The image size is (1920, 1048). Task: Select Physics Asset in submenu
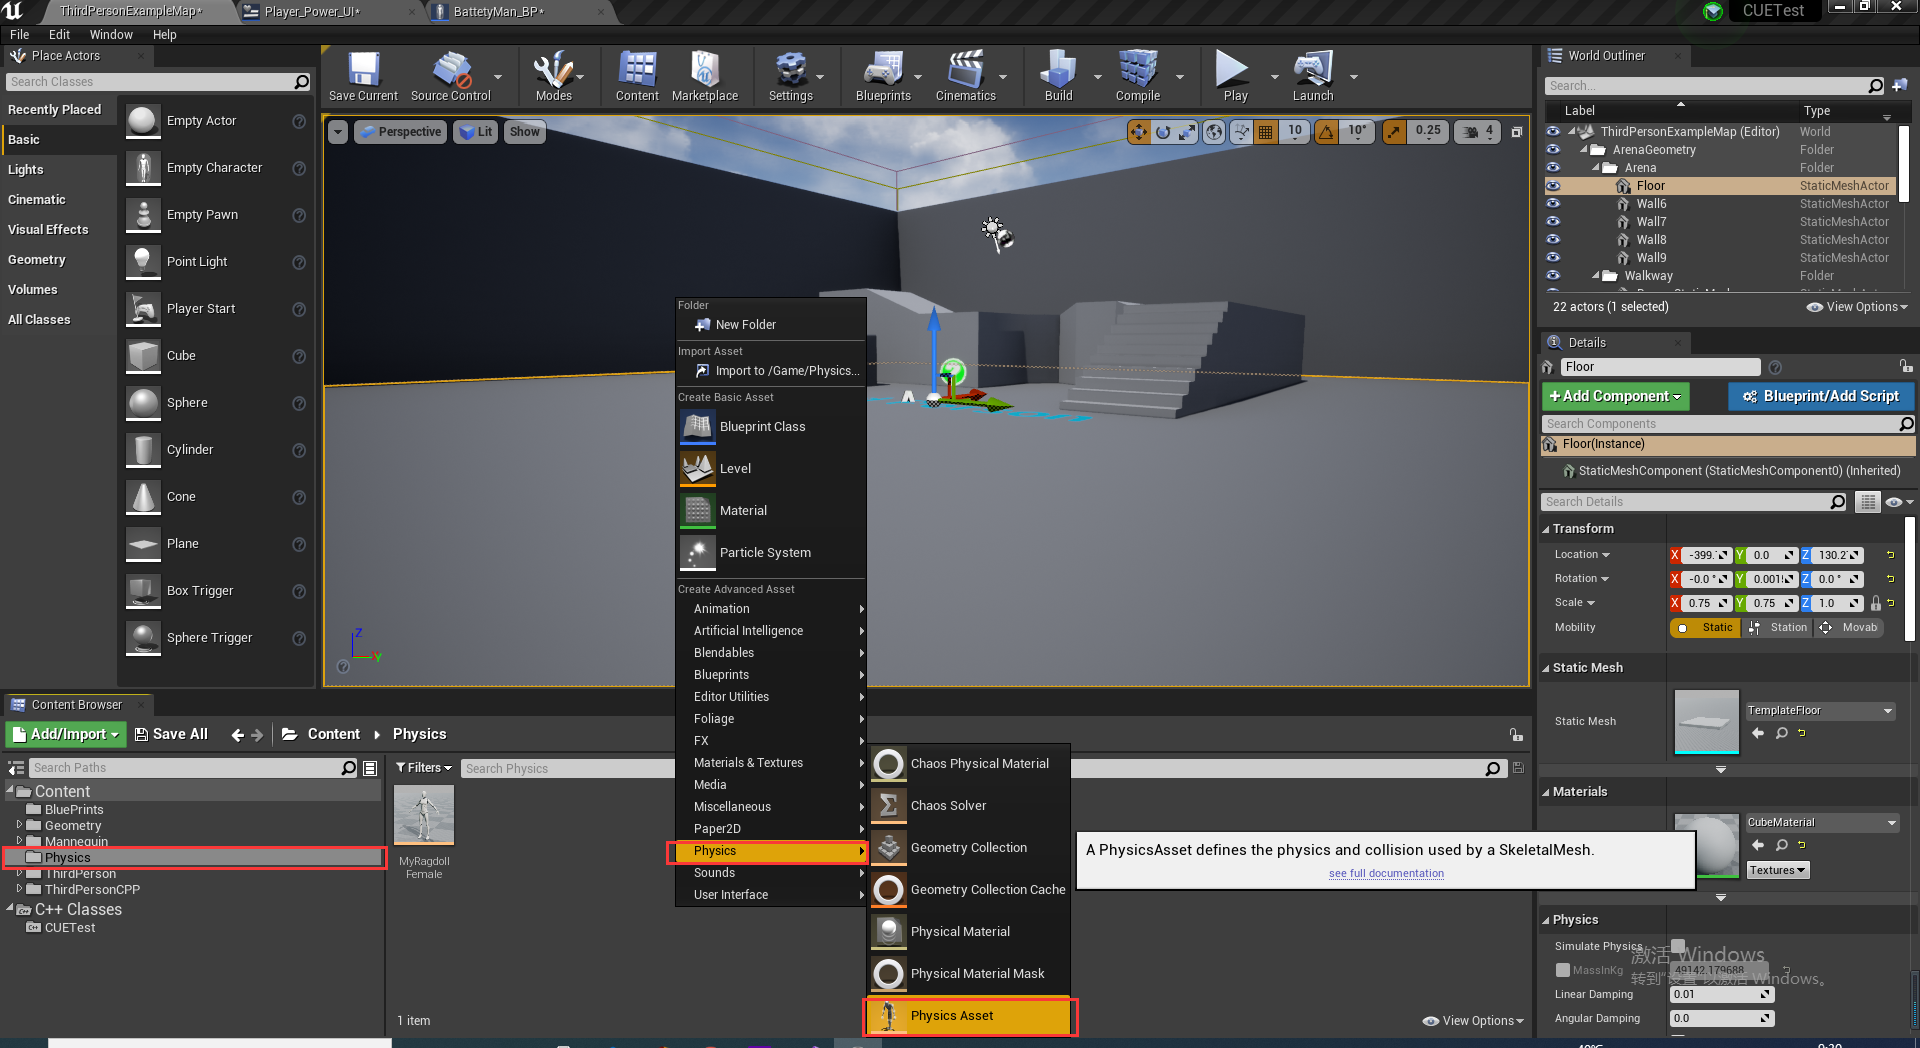(970, 1016)
